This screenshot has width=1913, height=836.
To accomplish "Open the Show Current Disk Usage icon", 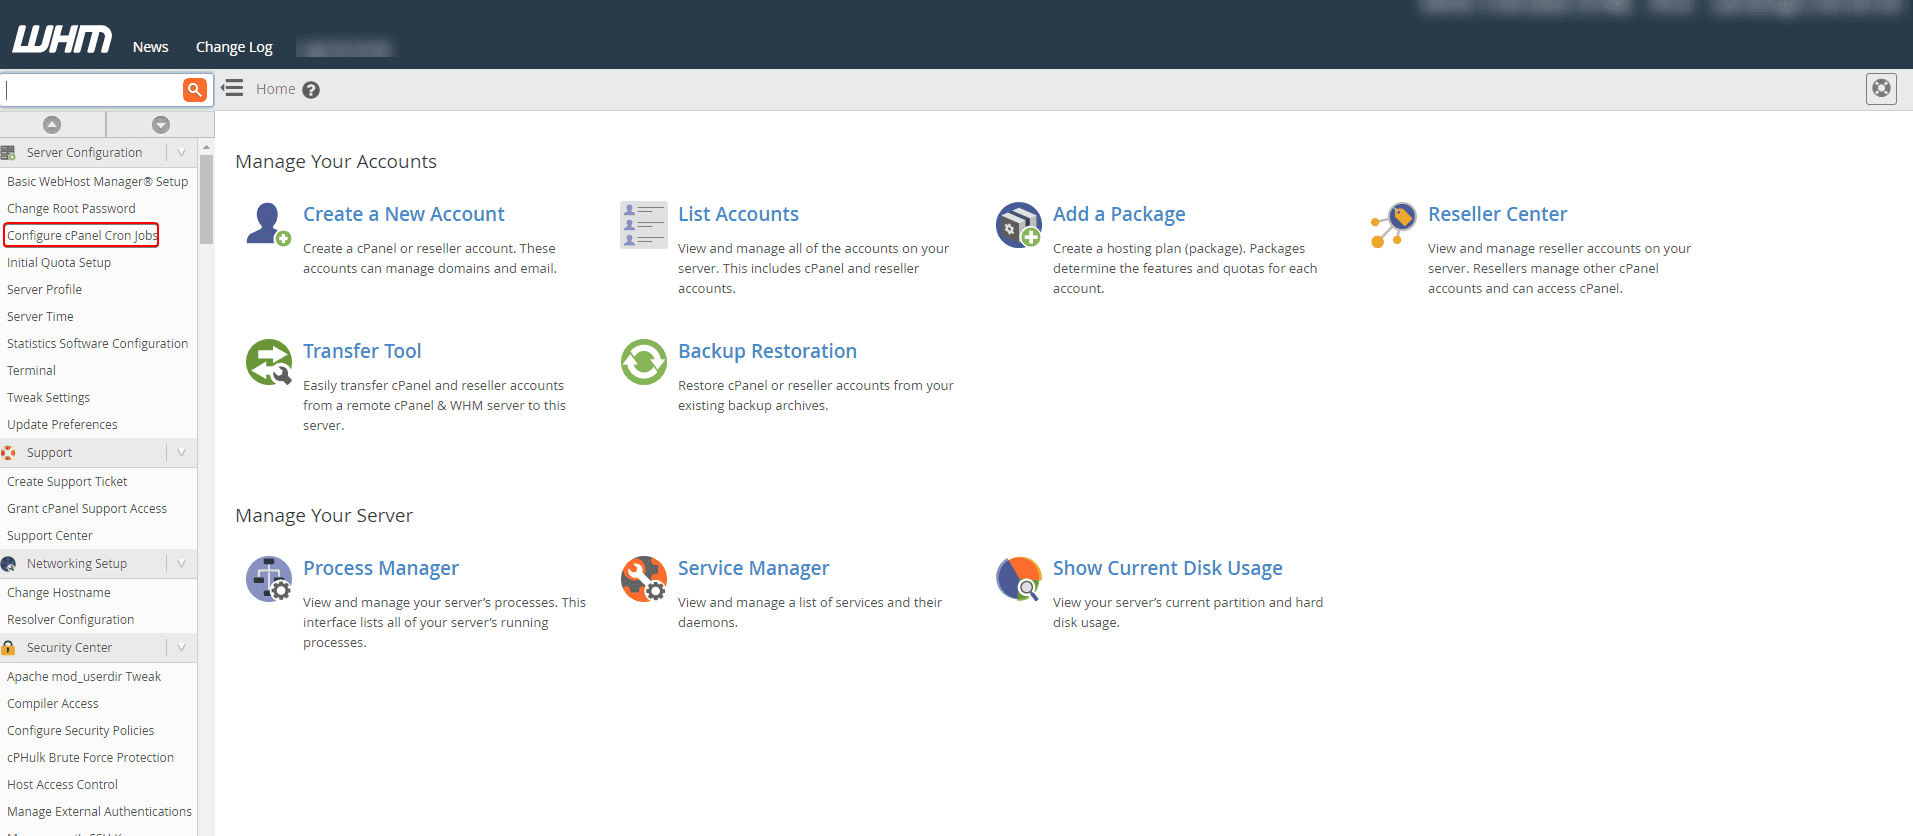I will coord(1018,578).
